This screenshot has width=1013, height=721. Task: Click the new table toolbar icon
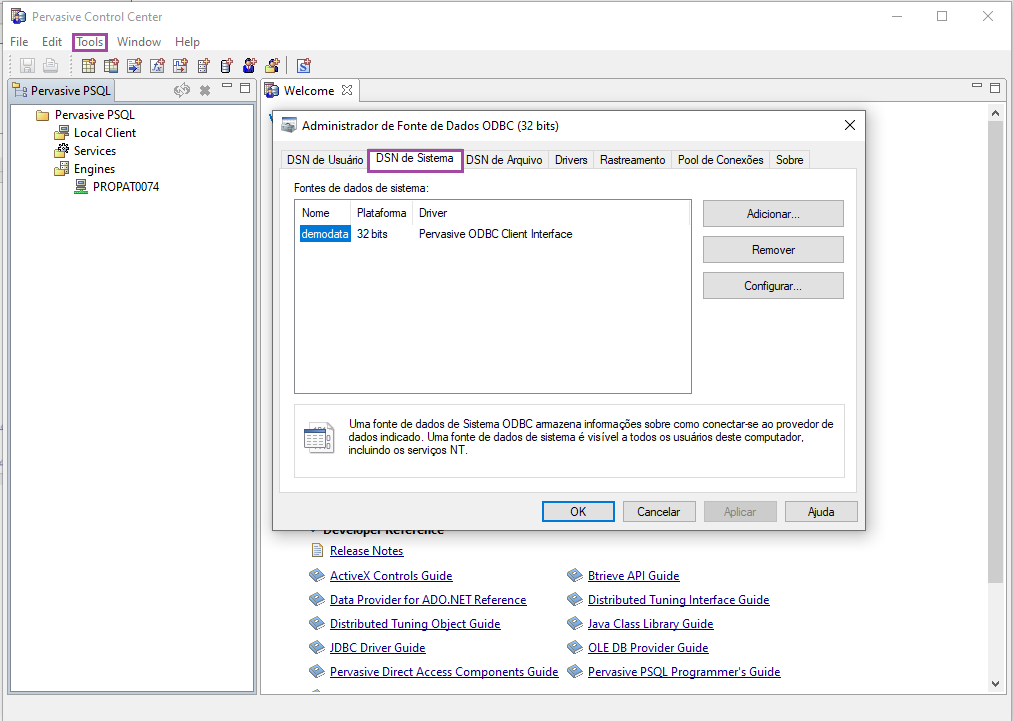89,65
